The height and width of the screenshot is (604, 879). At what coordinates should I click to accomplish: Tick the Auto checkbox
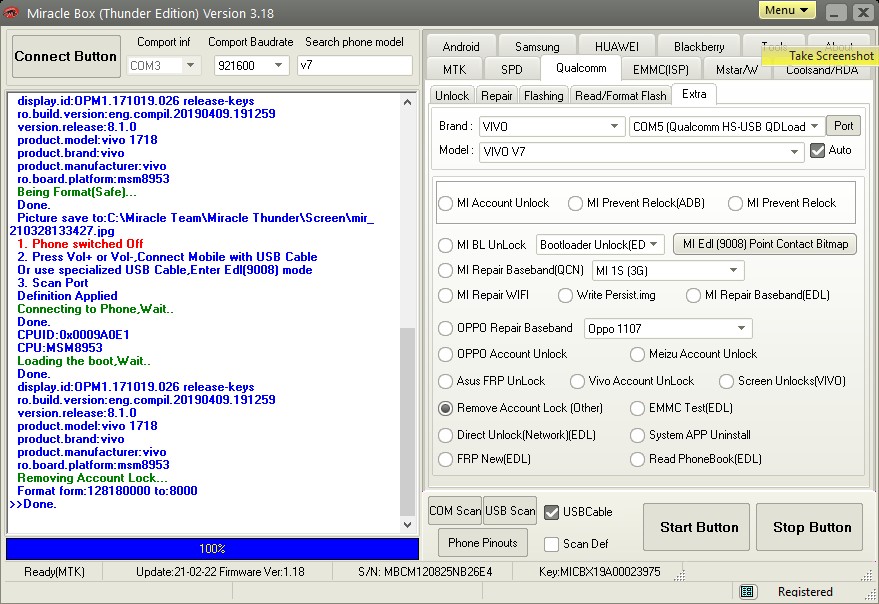pos(817,150)
